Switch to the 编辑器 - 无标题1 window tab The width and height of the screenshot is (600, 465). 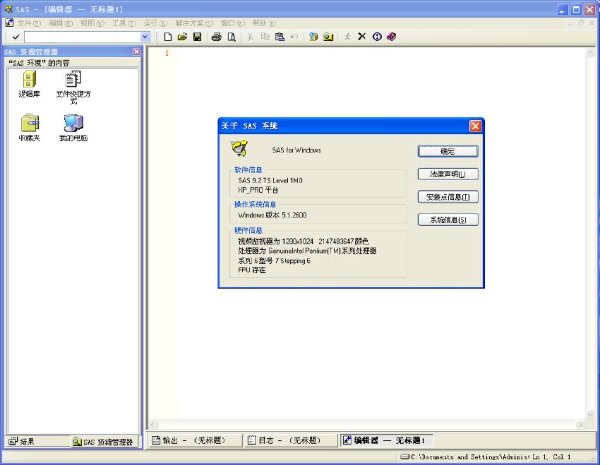(x=384, y=441)
